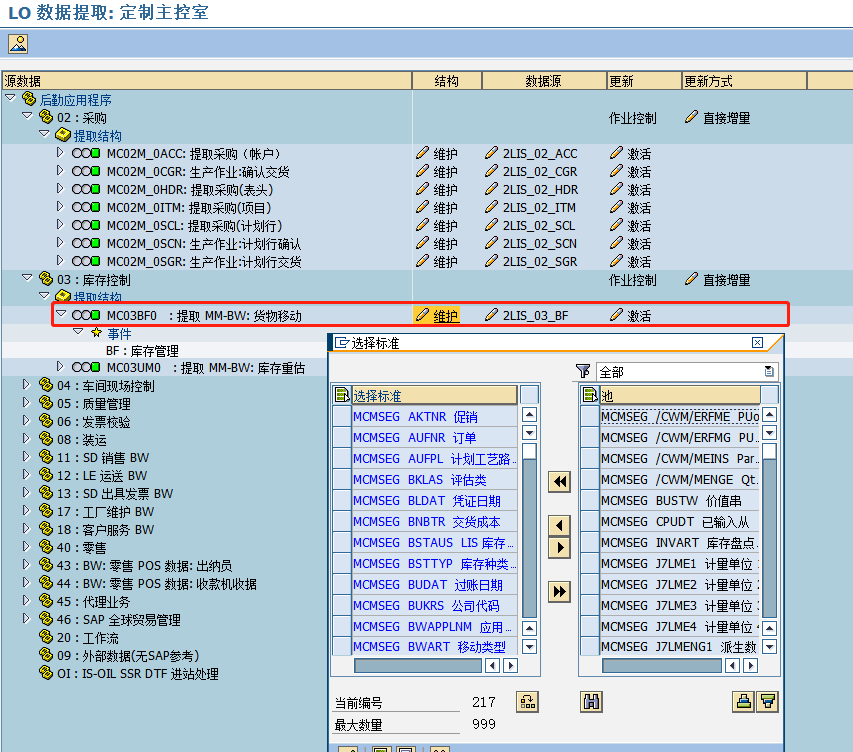Collapse the 02 : 采购 node

pos(27,116)
